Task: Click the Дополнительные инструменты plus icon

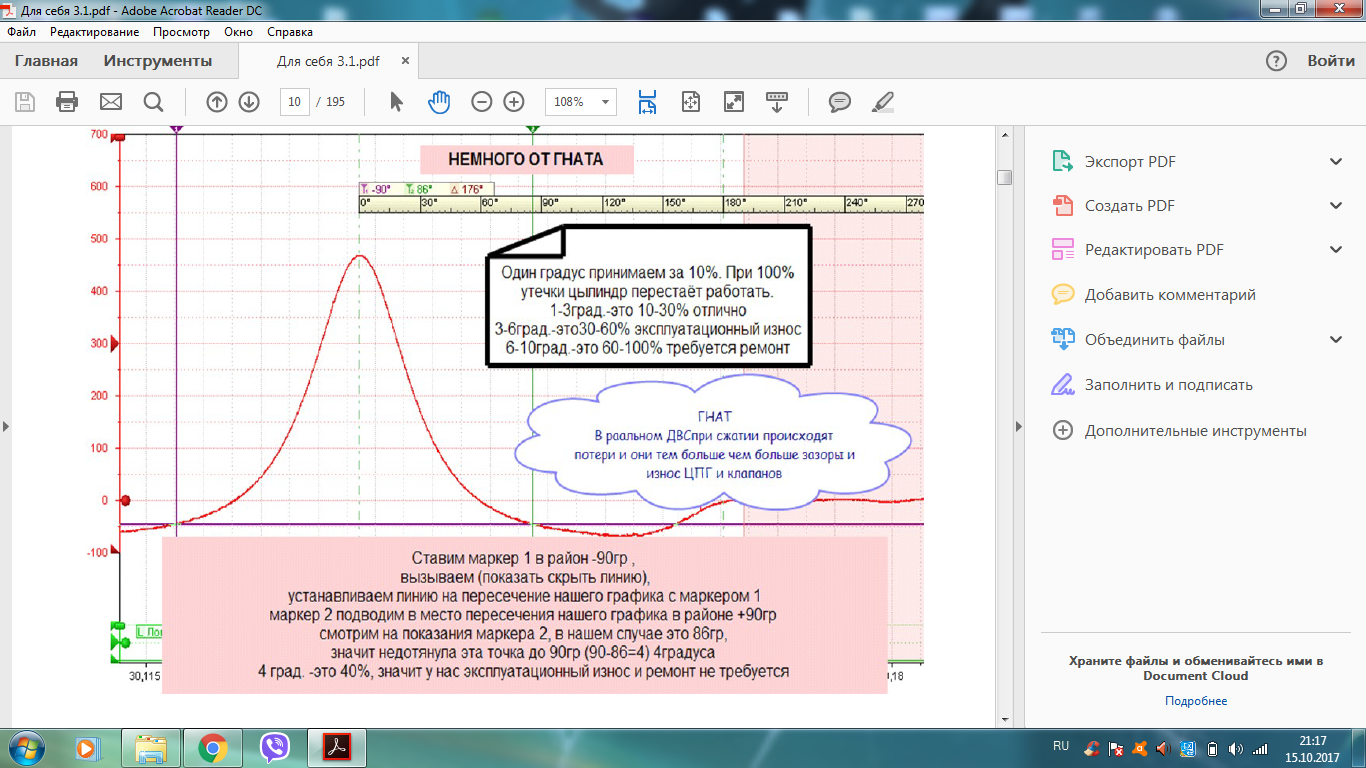Action: (x=1064, y=430)
